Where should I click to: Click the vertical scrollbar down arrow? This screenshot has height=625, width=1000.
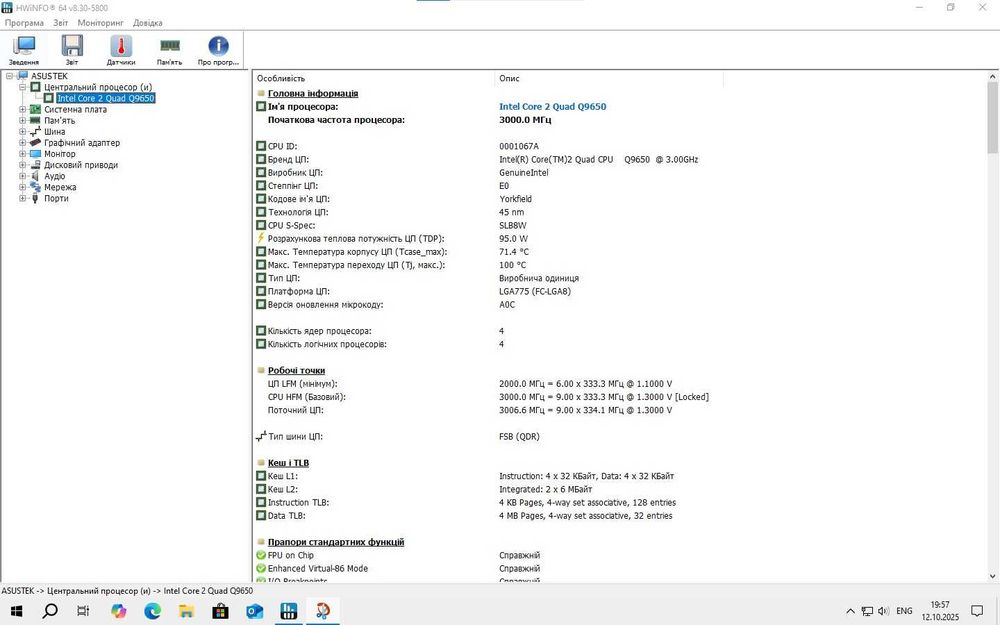992,576
